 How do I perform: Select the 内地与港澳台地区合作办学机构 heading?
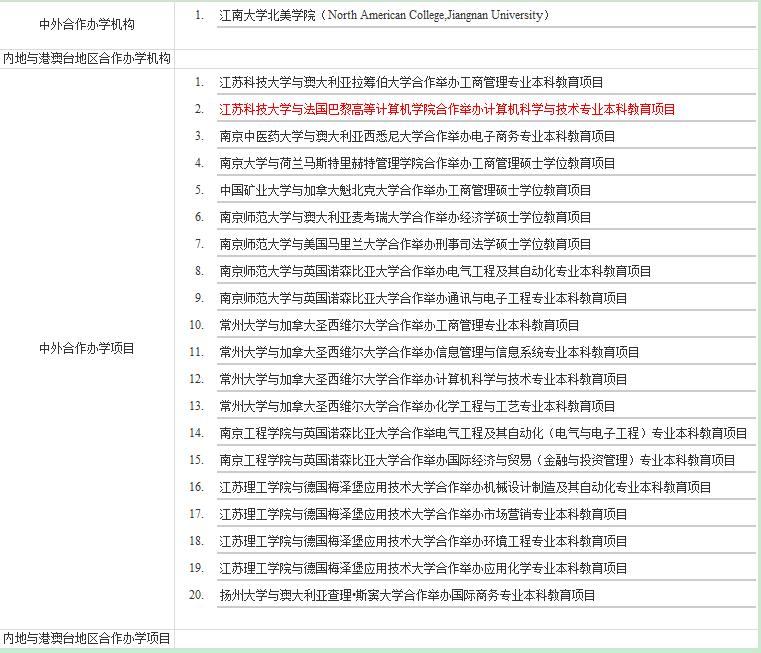(87, 59)
